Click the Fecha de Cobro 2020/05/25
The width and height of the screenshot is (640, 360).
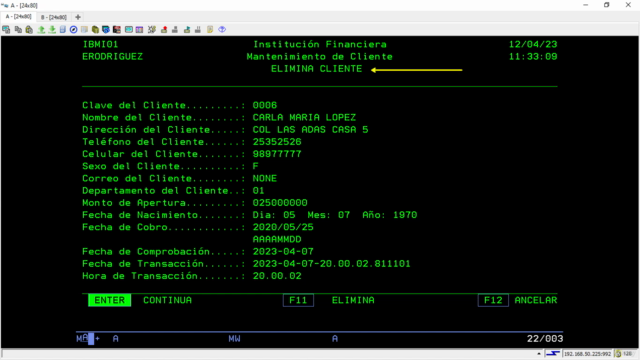(283, 227)
